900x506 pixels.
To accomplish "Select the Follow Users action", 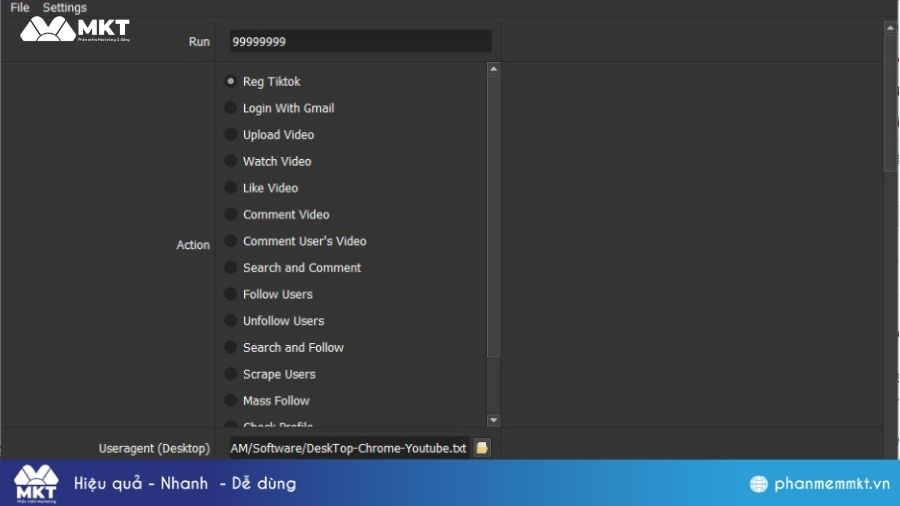I will [x=269, y=294].
